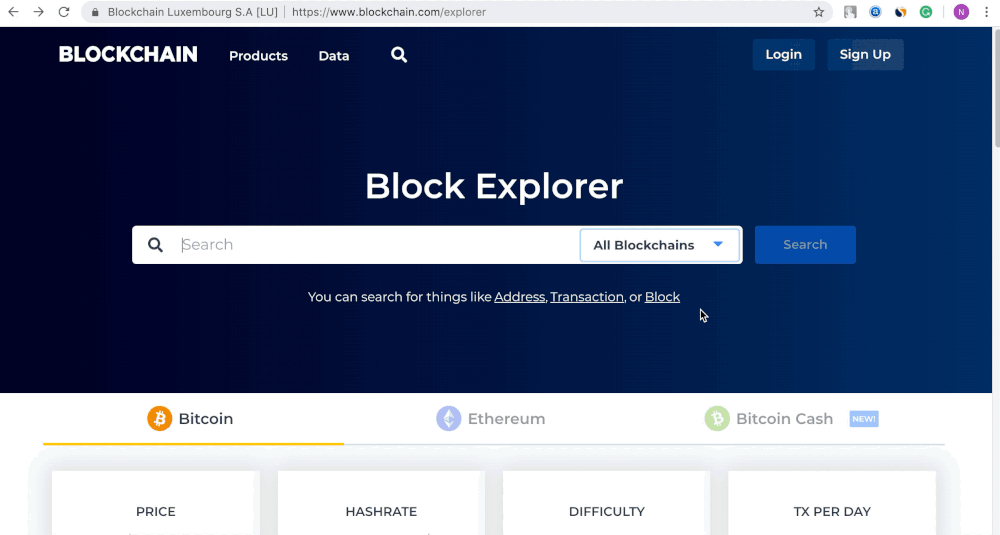Click the PRICE stat card

click(156, 503)
